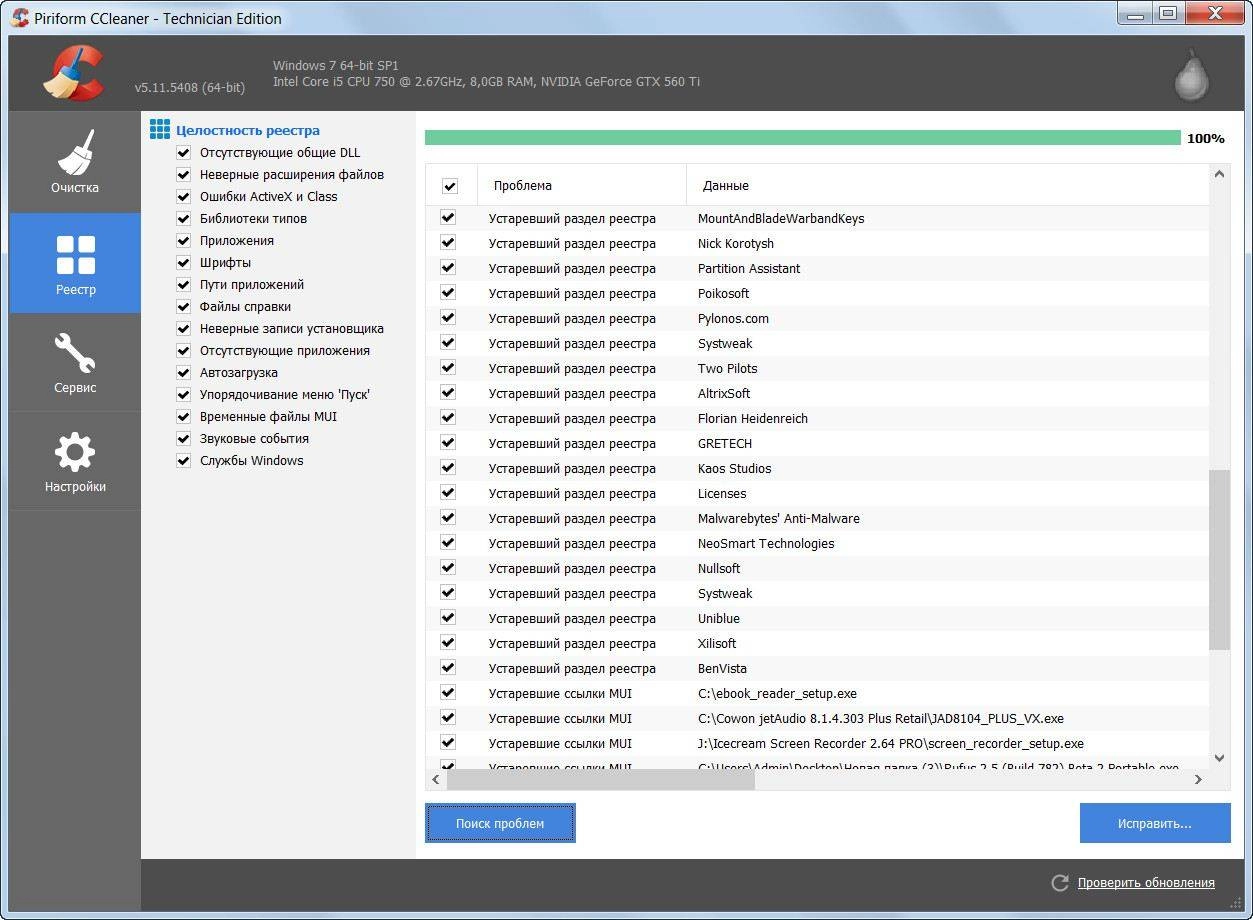Select the GRETECH entry
Screen dimensions: 1253x920
724,443
